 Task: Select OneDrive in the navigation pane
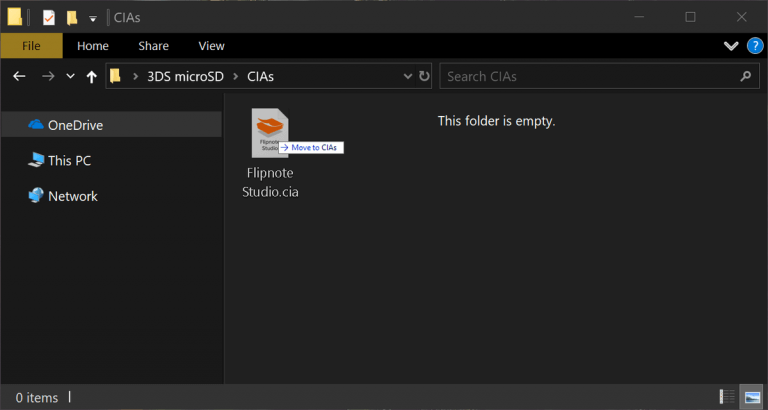click(75, 125)
